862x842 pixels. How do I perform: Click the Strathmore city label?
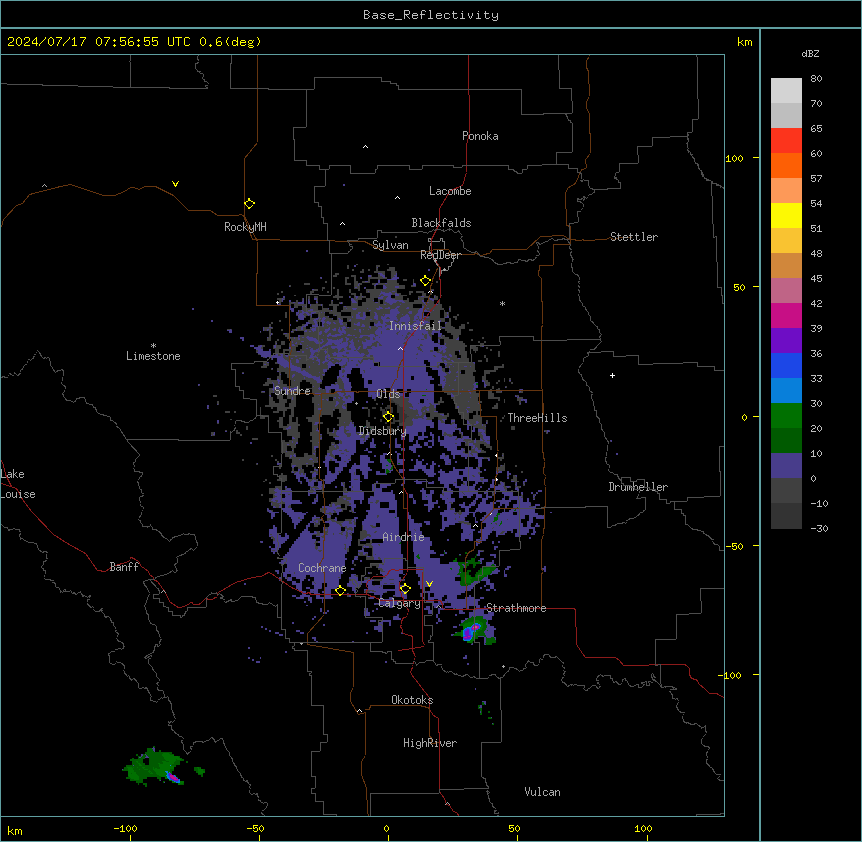pyautogui.click(x=516, y=608)
